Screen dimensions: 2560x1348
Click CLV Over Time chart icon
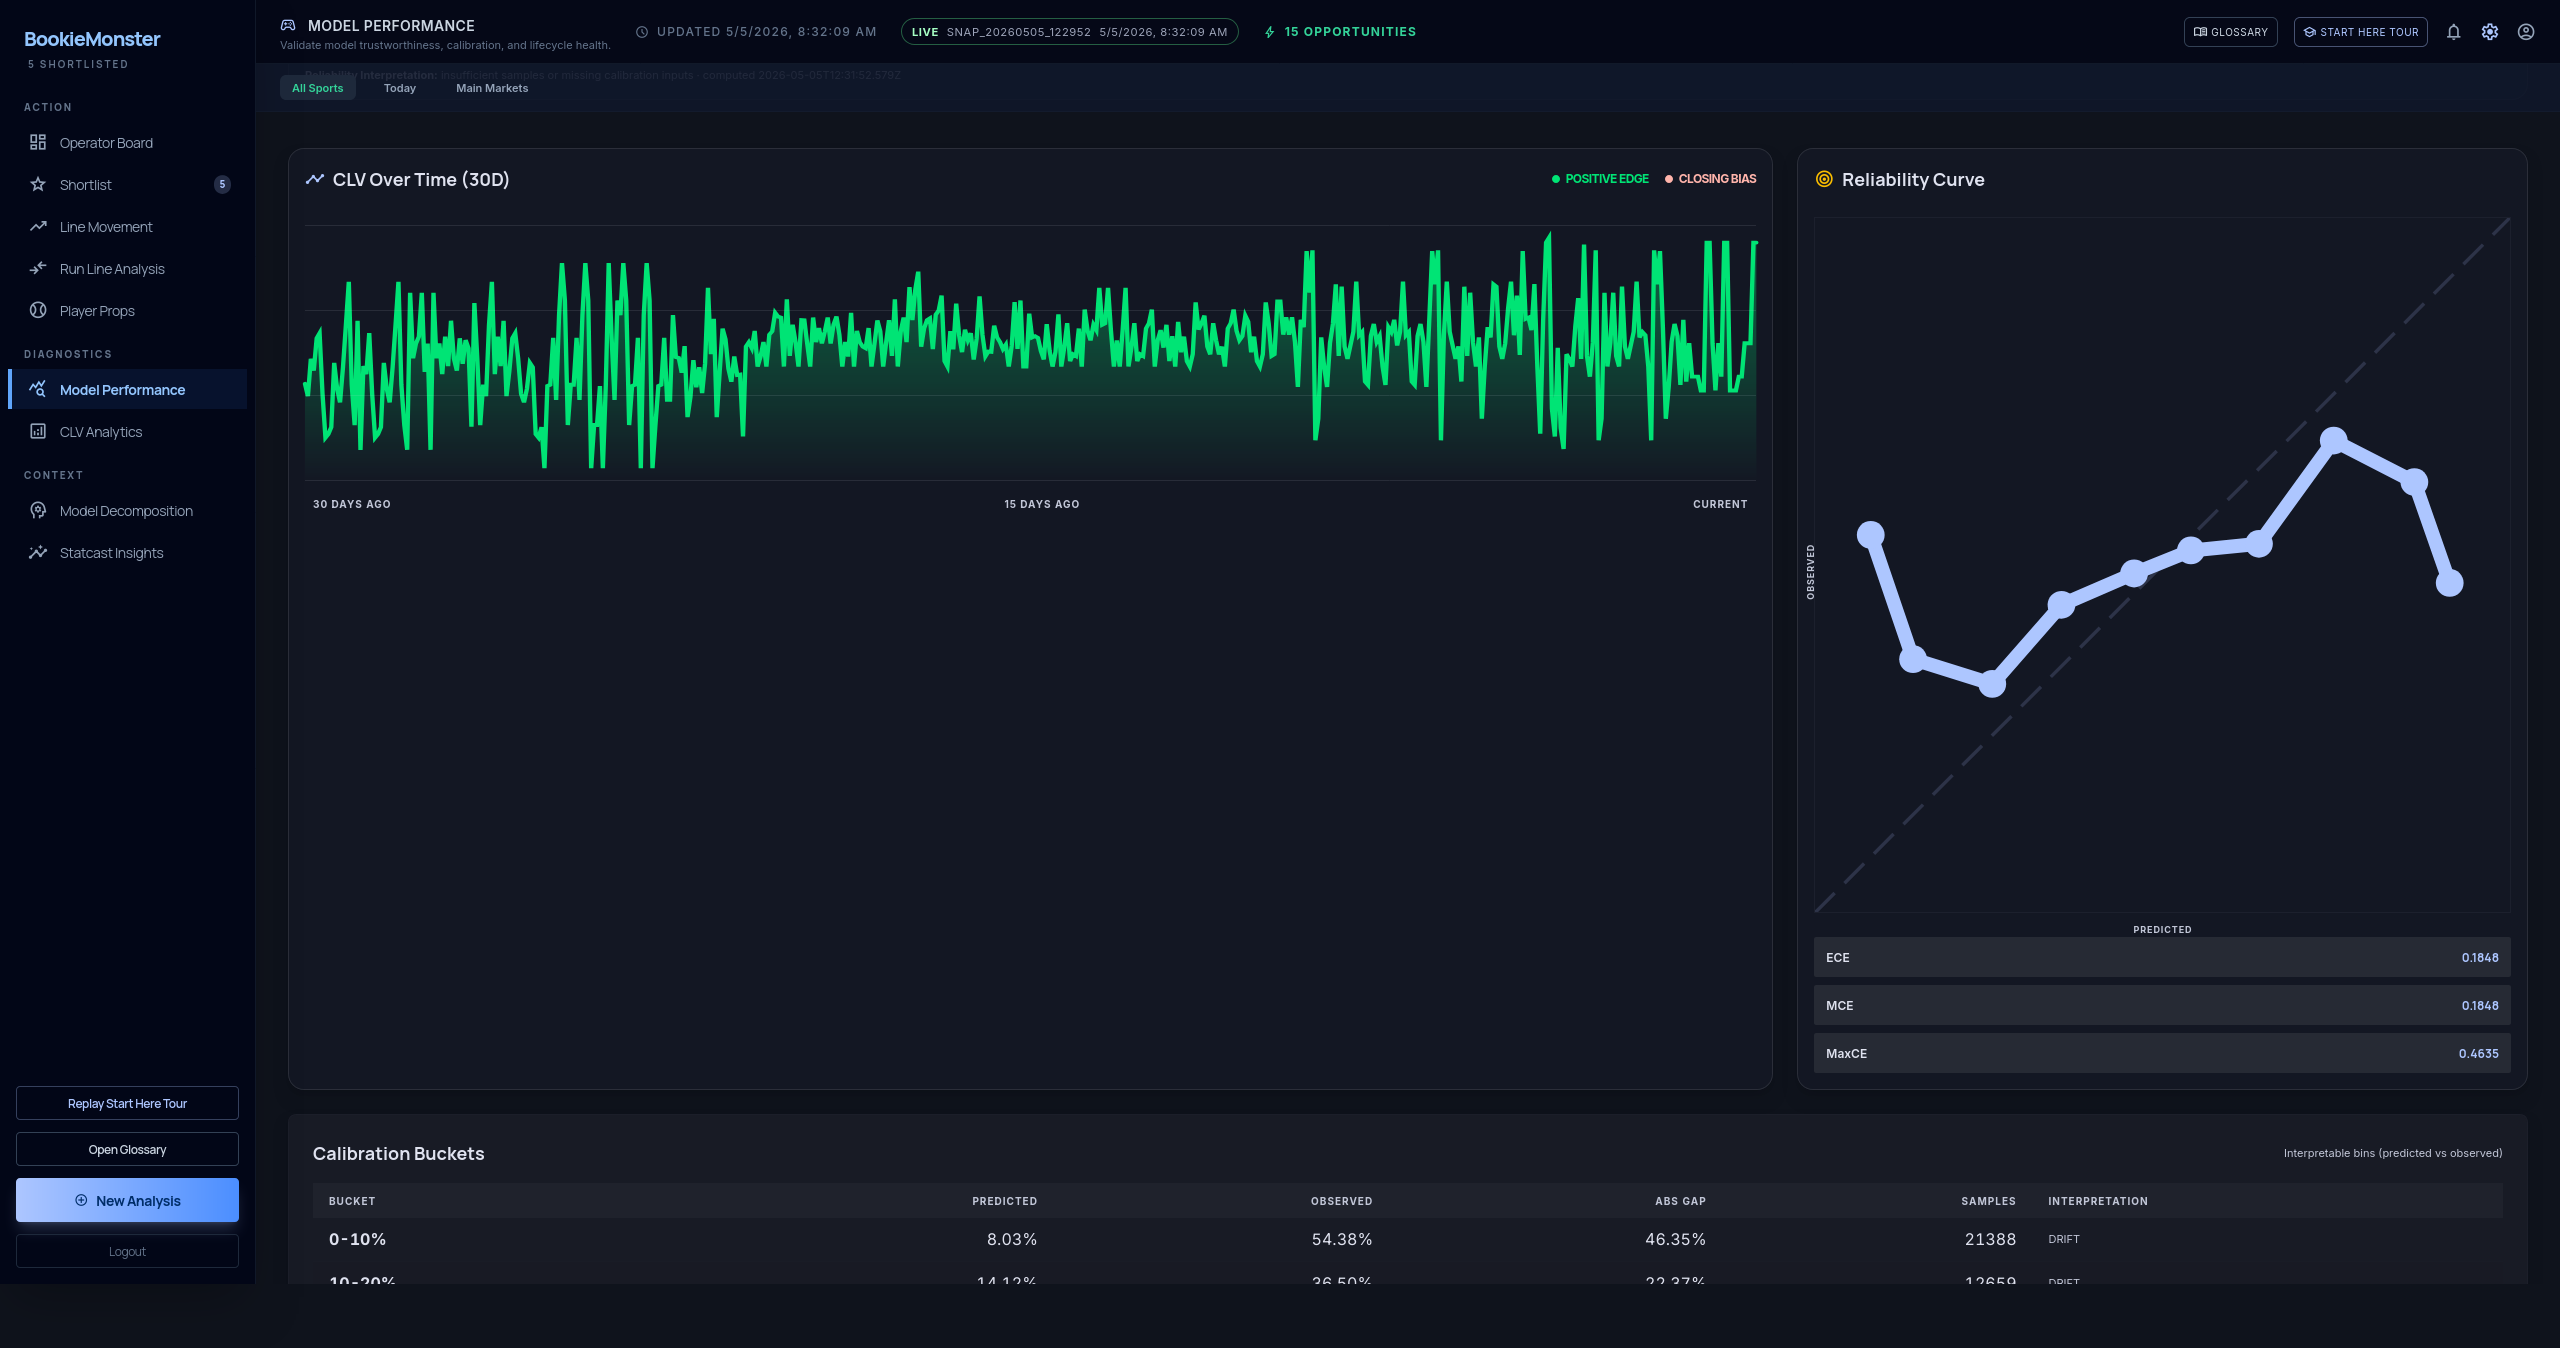[315, 179]
